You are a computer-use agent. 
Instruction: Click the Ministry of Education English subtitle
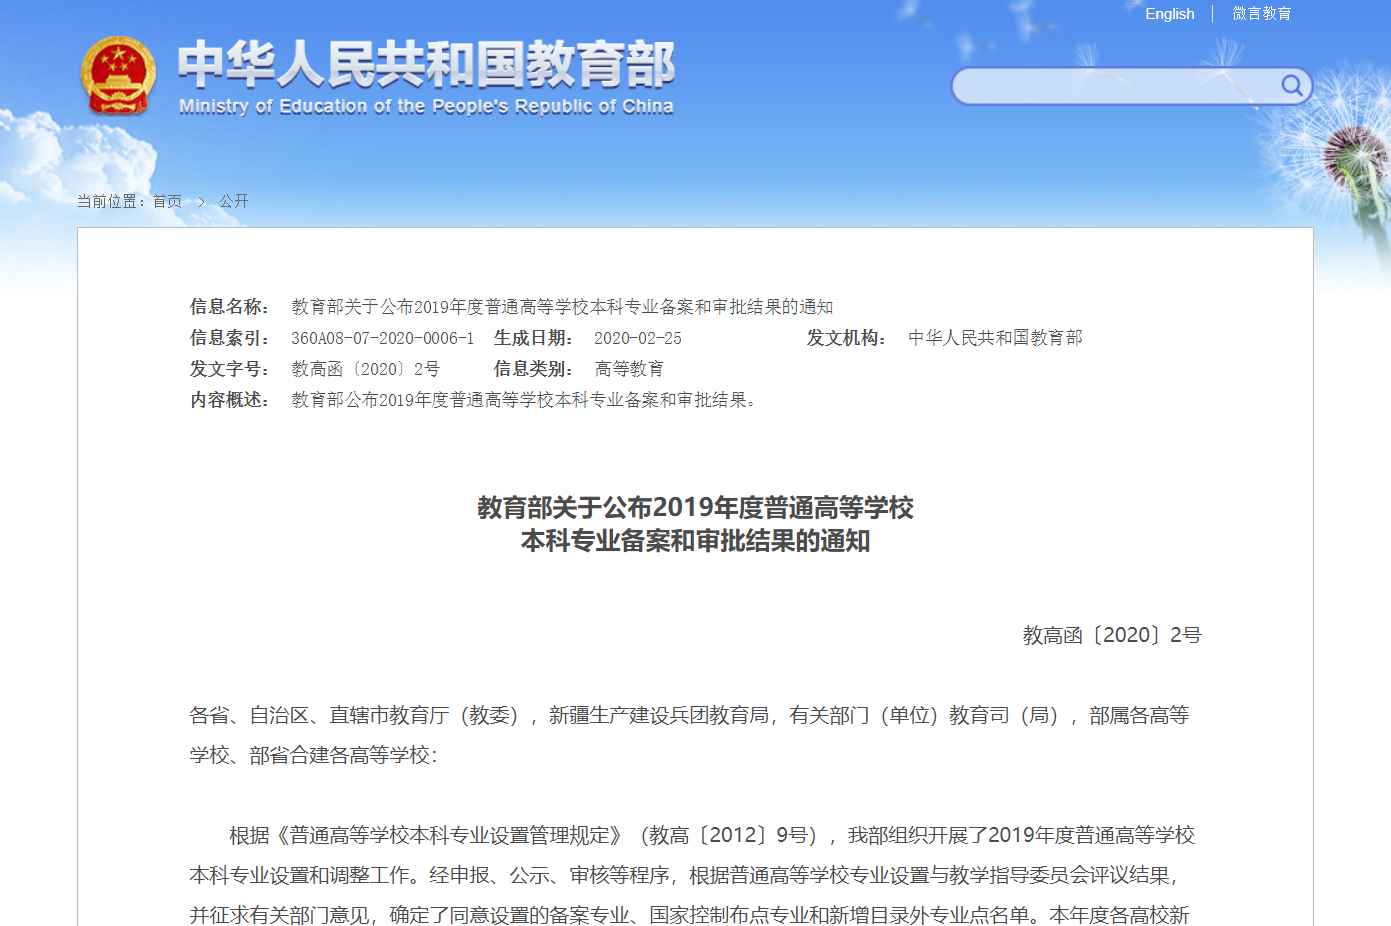coord(426,107)
